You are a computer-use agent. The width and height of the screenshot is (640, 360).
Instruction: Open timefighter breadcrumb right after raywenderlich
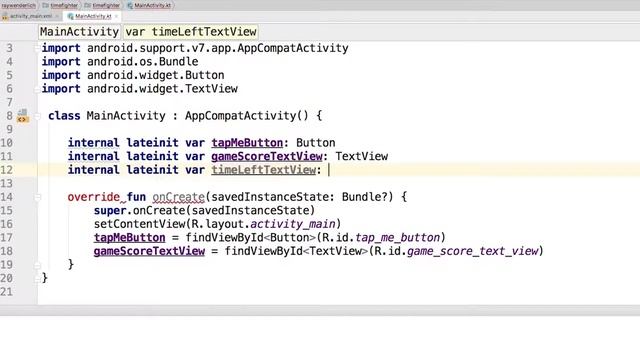click(60, 5)
